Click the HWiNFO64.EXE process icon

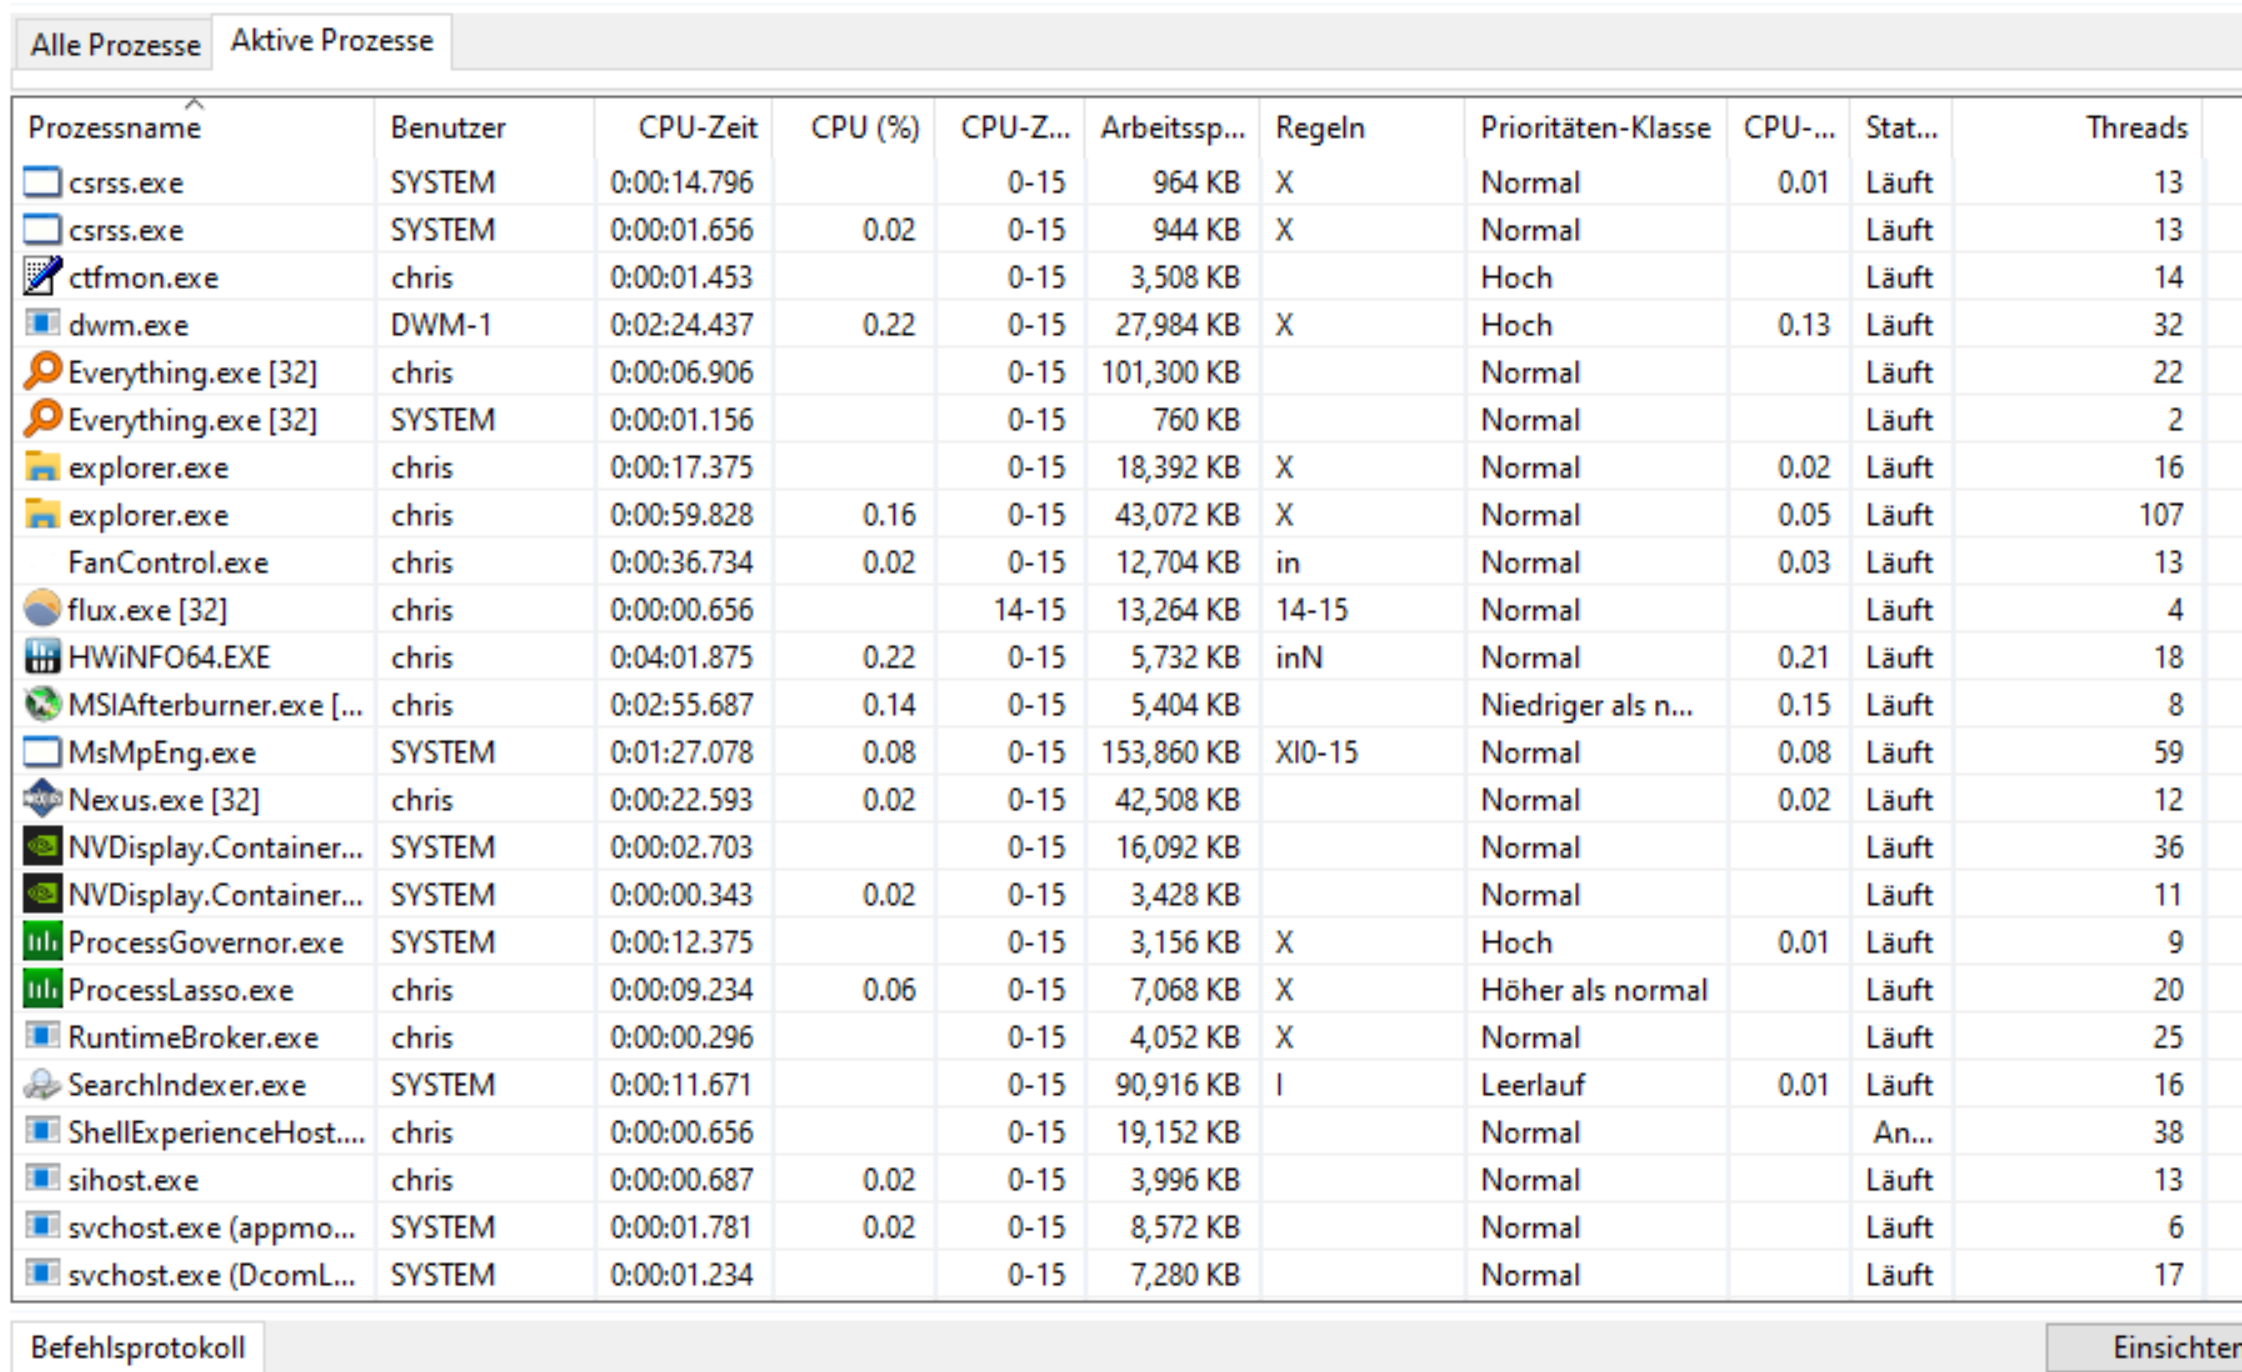click(x=42, y=657)
